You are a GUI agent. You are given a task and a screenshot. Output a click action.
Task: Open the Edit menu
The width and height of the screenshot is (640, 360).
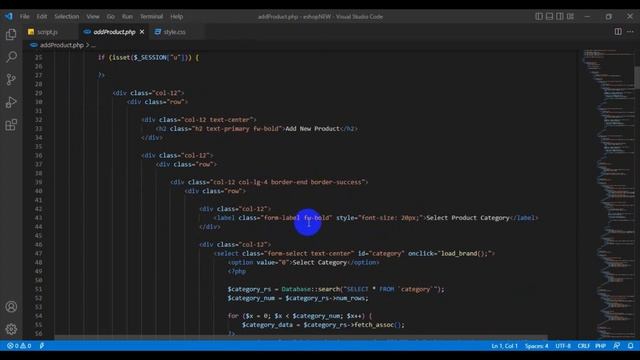tap(42, 16)
